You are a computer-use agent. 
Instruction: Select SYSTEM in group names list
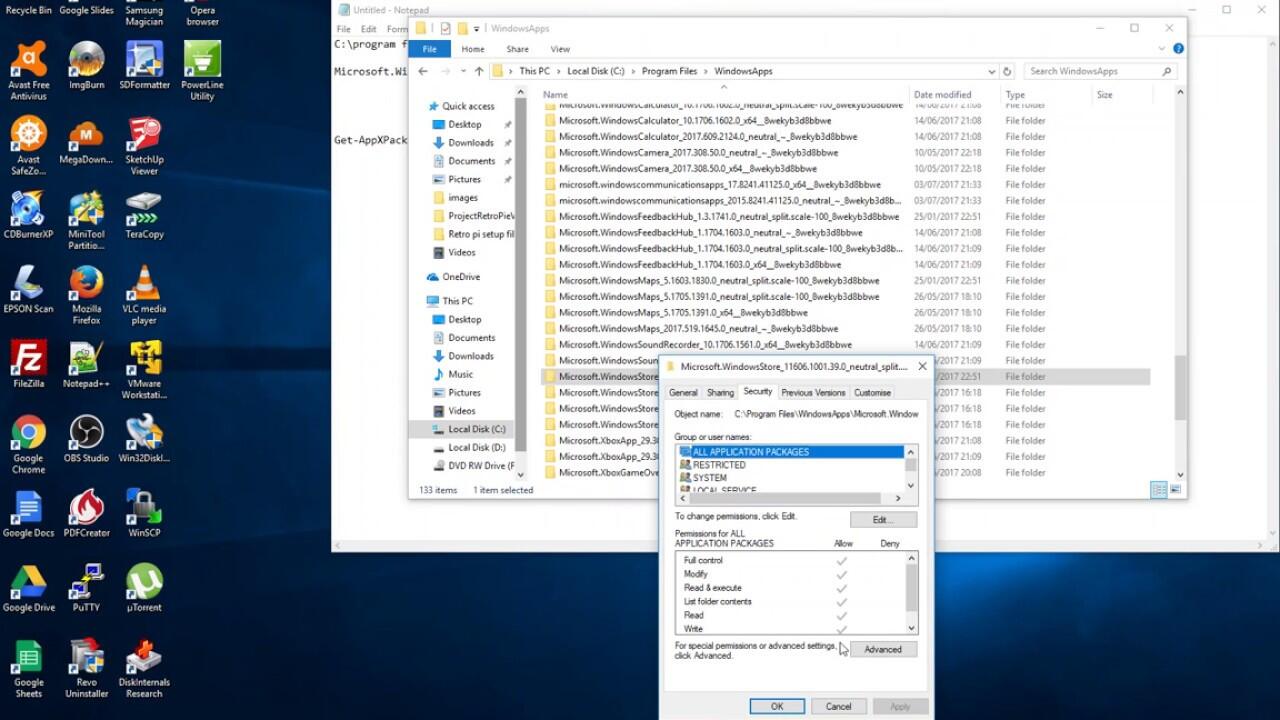click(x=710, y=478)
